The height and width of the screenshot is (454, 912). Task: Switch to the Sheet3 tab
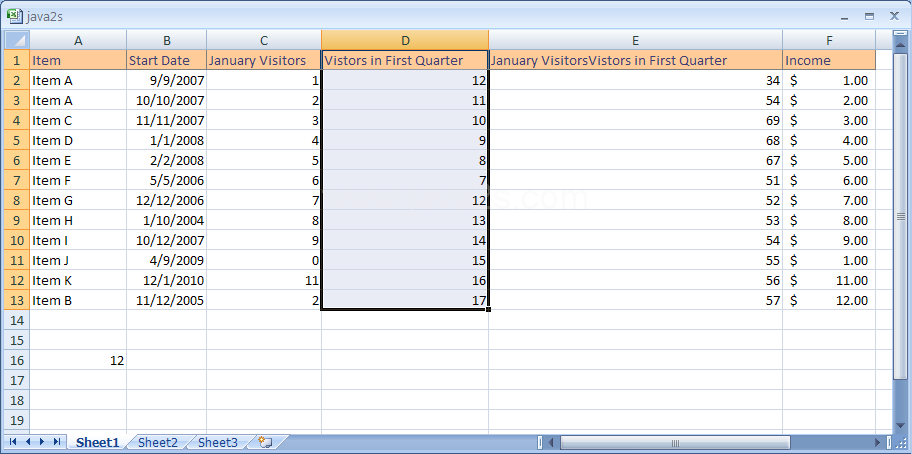(218, 442)
